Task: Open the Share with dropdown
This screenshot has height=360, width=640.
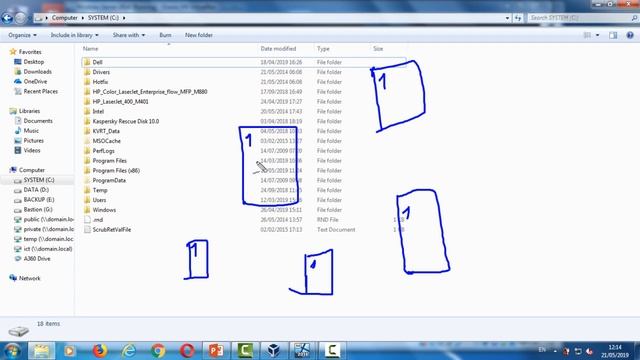Action: pos(129,35)
